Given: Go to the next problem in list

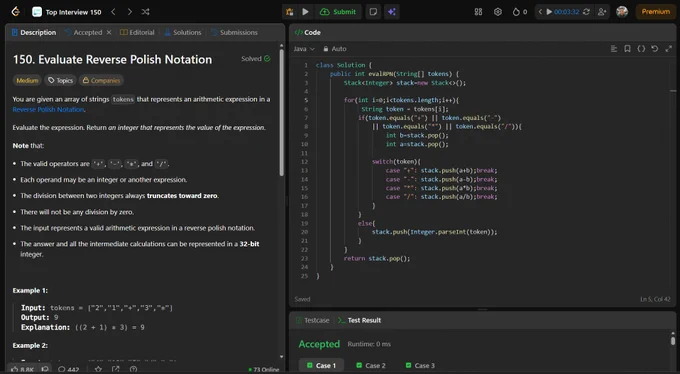Looking at the screenshot, I should click(x=129, y=12).
